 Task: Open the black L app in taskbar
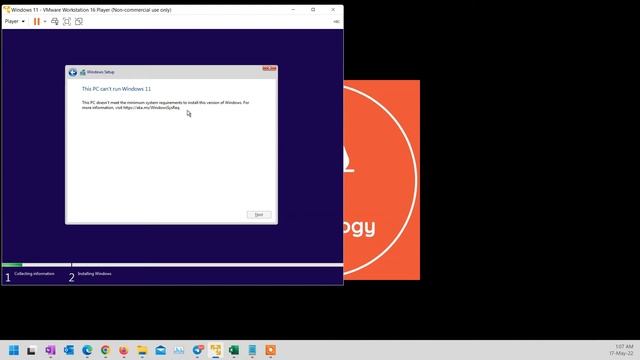(31, 350)
